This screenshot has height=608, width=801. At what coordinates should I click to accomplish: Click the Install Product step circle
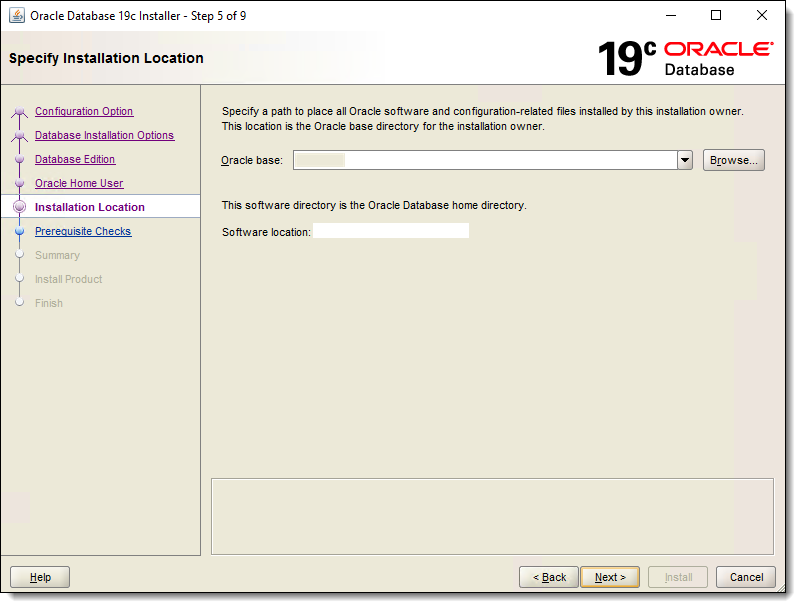tap(20, 279)
